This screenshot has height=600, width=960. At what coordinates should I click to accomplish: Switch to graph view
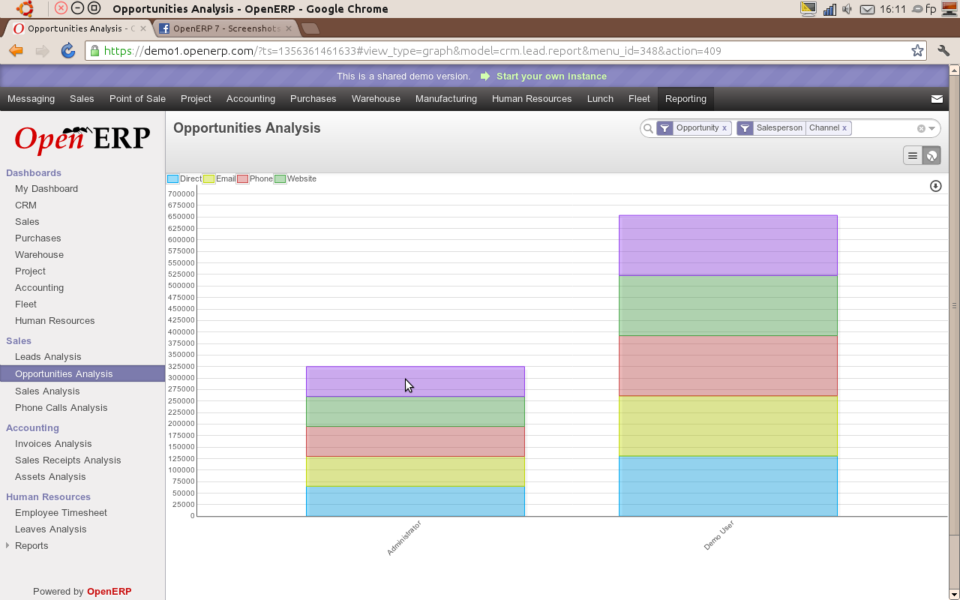pyautogui.click(x=931, y=156)
